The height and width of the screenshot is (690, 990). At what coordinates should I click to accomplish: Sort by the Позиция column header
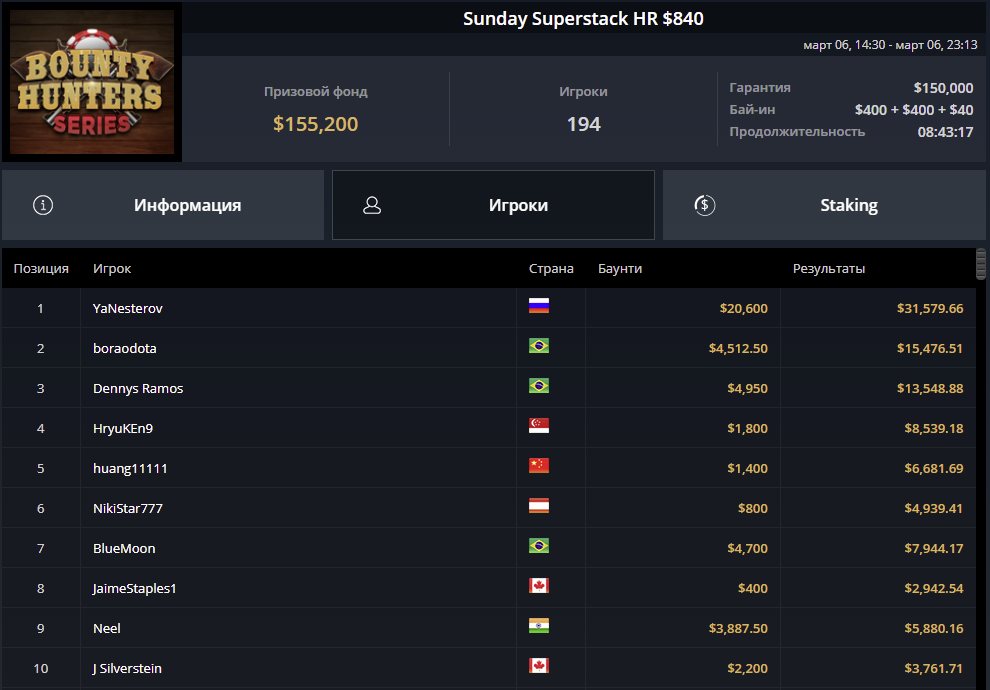(41, 268)
